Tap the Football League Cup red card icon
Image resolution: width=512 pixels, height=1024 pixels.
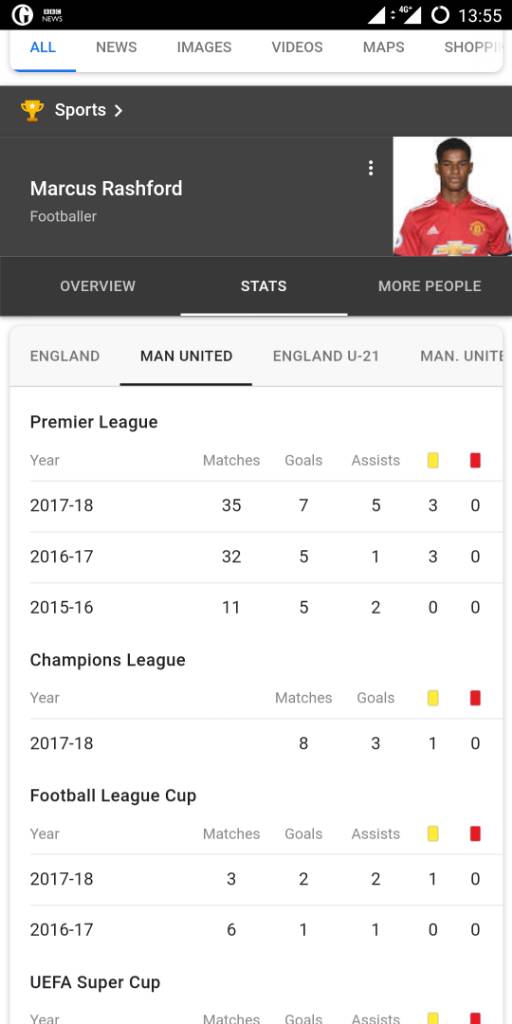pos(475,834)
